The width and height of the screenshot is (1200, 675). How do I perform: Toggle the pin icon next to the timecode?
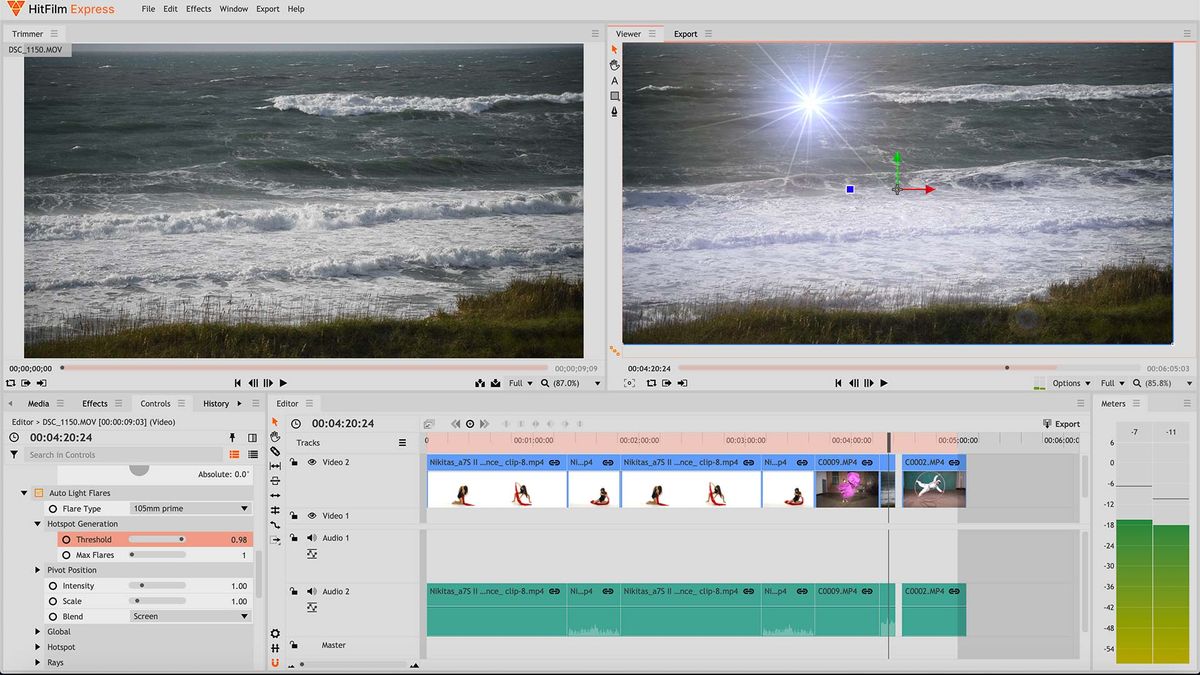pos(232,437)
